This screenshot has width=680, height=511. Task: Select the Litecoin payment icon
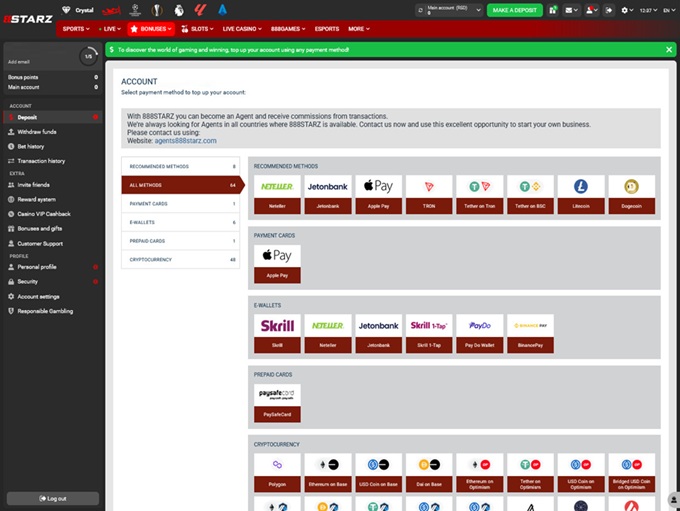click(x=581, y=187)
